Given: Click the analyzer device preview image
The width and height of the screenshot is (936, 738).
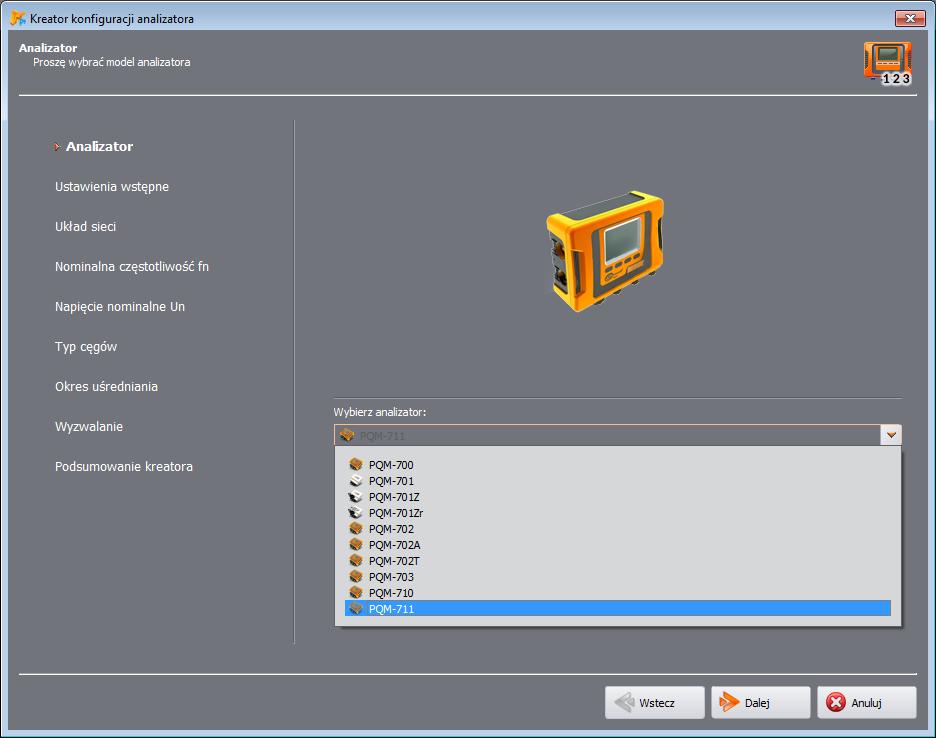Looking at the screenshot, I should click(605, 251).
